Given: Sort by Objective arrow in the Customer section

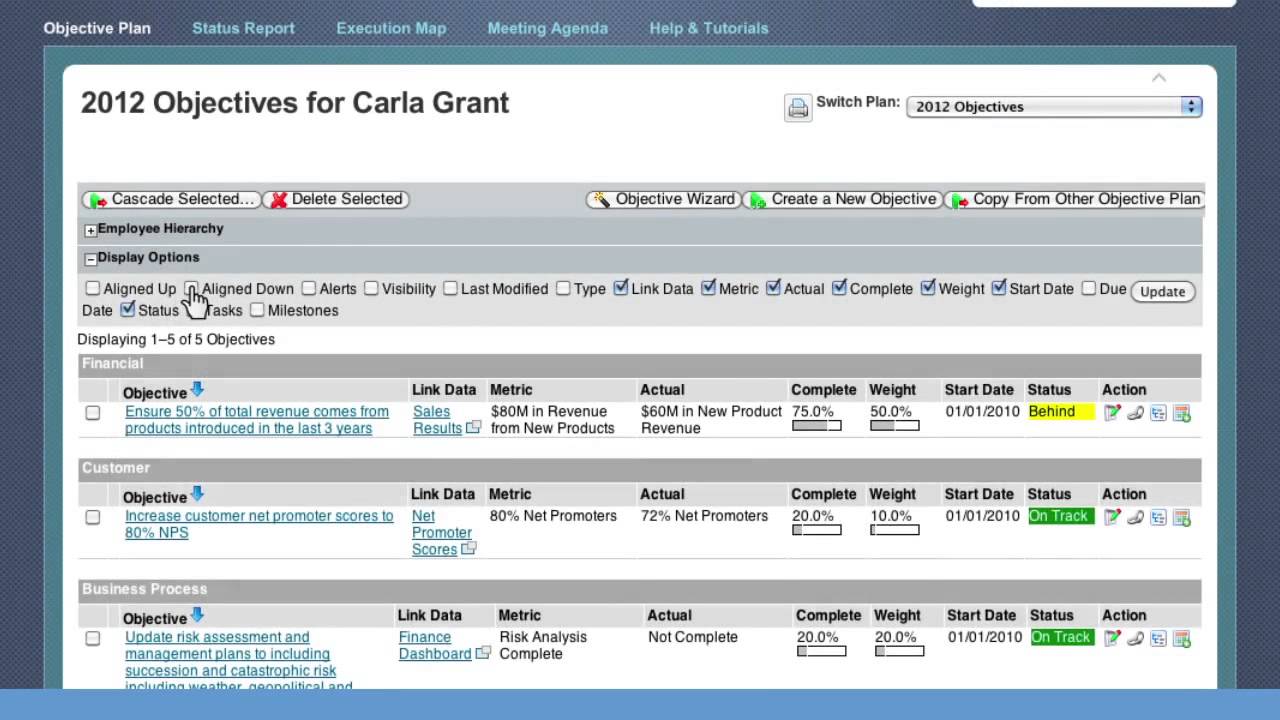Looking at the screenshot, I should coord(197,493).
